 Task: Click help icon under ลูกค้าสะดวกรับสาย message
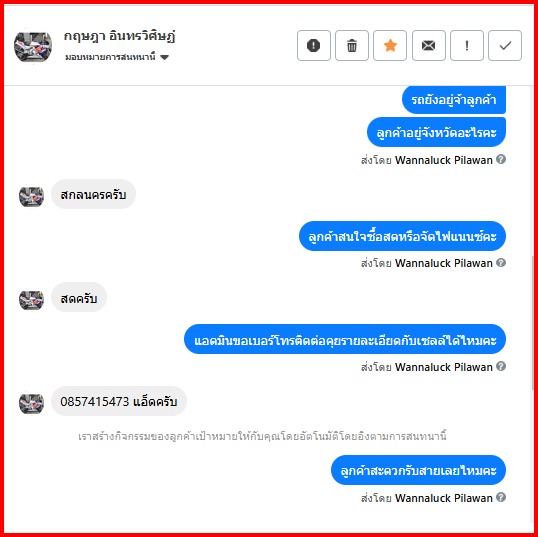[x=501, y=497]
